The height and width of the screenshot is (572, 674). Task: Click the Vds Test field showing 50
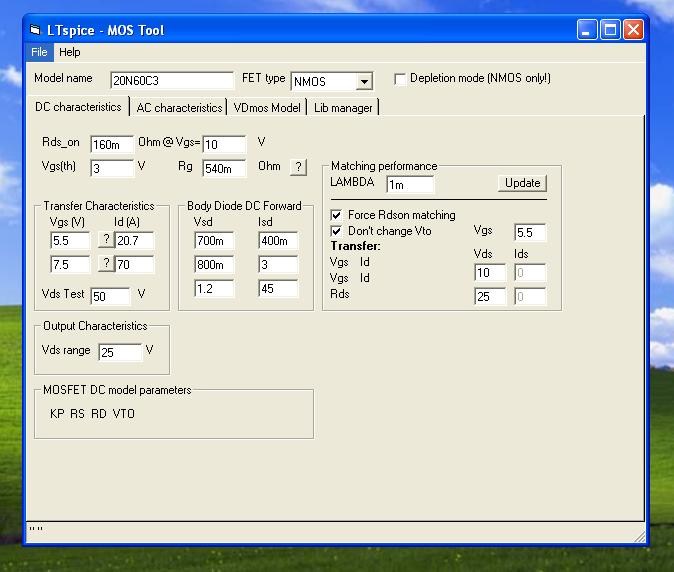tap(110, 296)
